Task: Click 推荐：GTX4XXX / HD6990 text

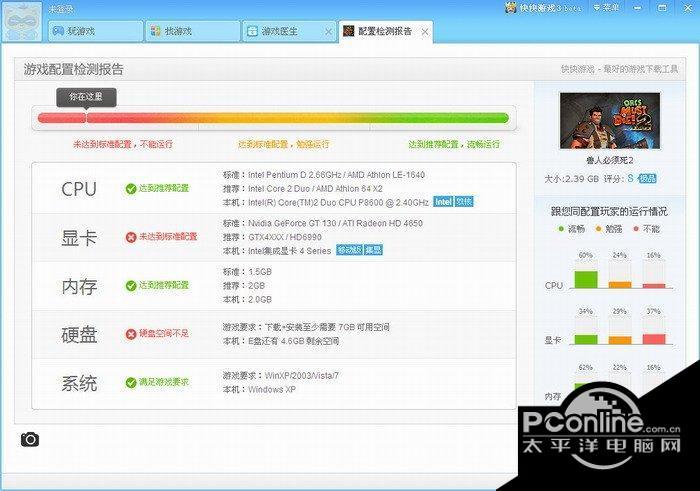Action: 272,237
